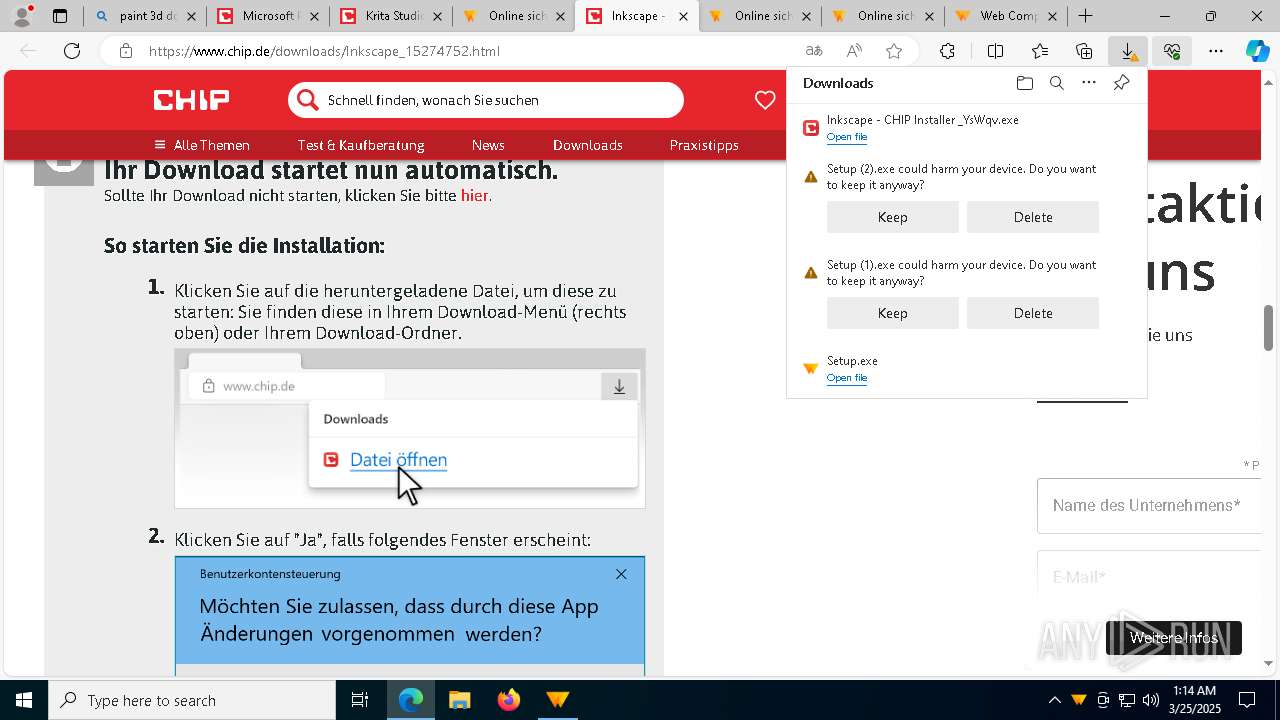1280x720 pixels.
Task: Open Edge Settings and more menu
Action: [x=1216, y=51]
